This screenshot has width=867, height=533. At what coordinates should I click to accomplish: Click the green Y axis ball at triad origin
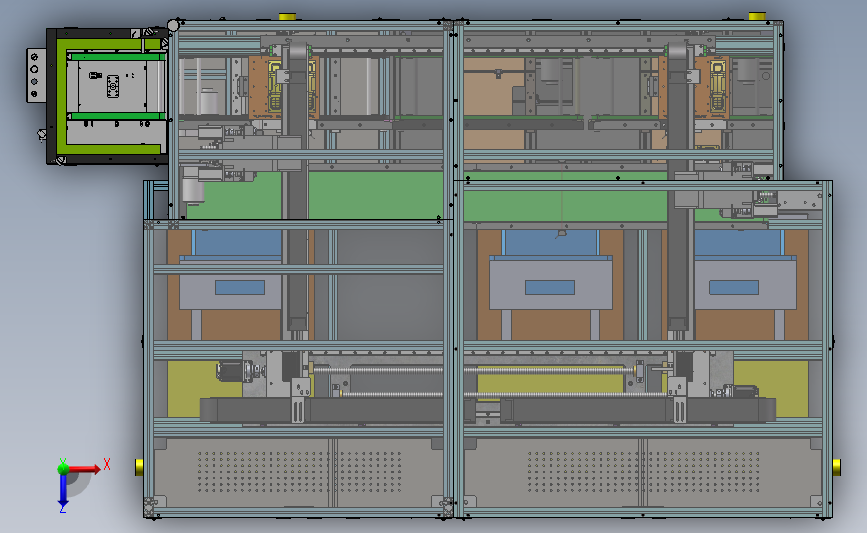click(x=63, y=469)
